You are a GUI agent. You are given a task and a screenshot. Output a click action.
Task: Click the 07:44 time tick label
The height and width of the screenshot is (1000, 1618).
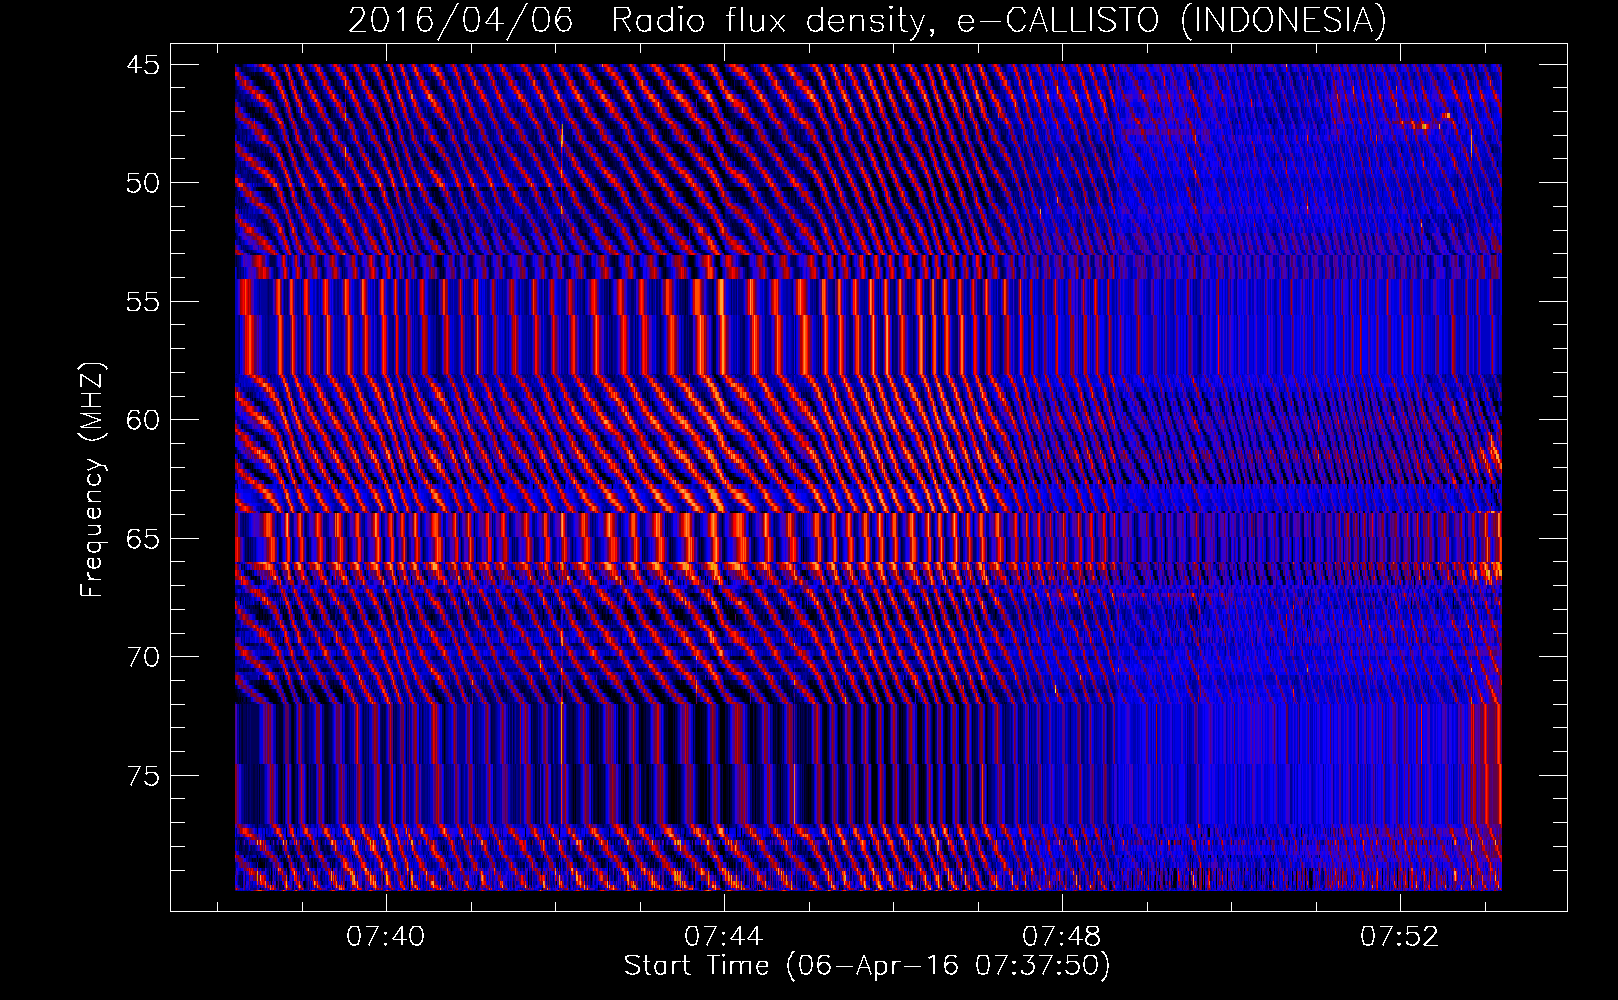pyautogui.click(x=724, y=937)
